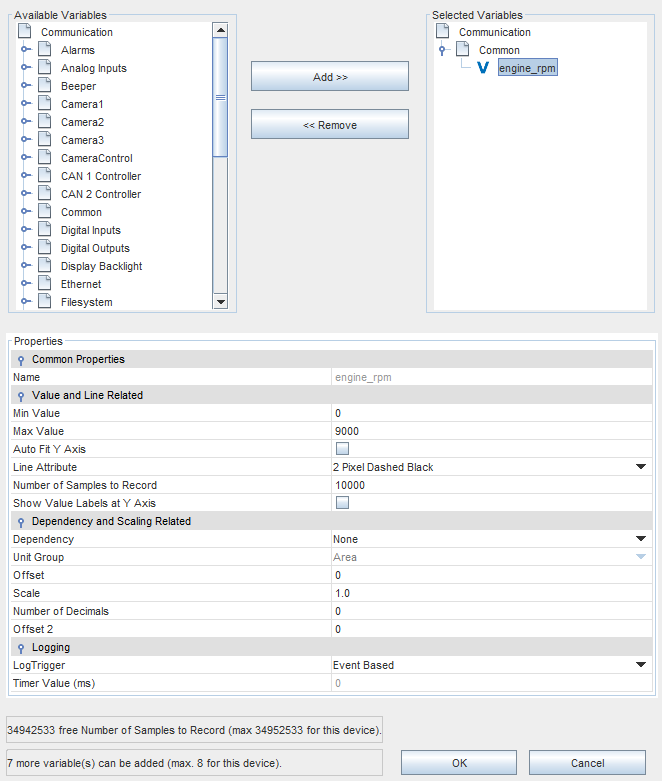Viewport: 662px width, 781px height.
Task: Click the Digital Inputs folder icon
Action: coord(45,229)
